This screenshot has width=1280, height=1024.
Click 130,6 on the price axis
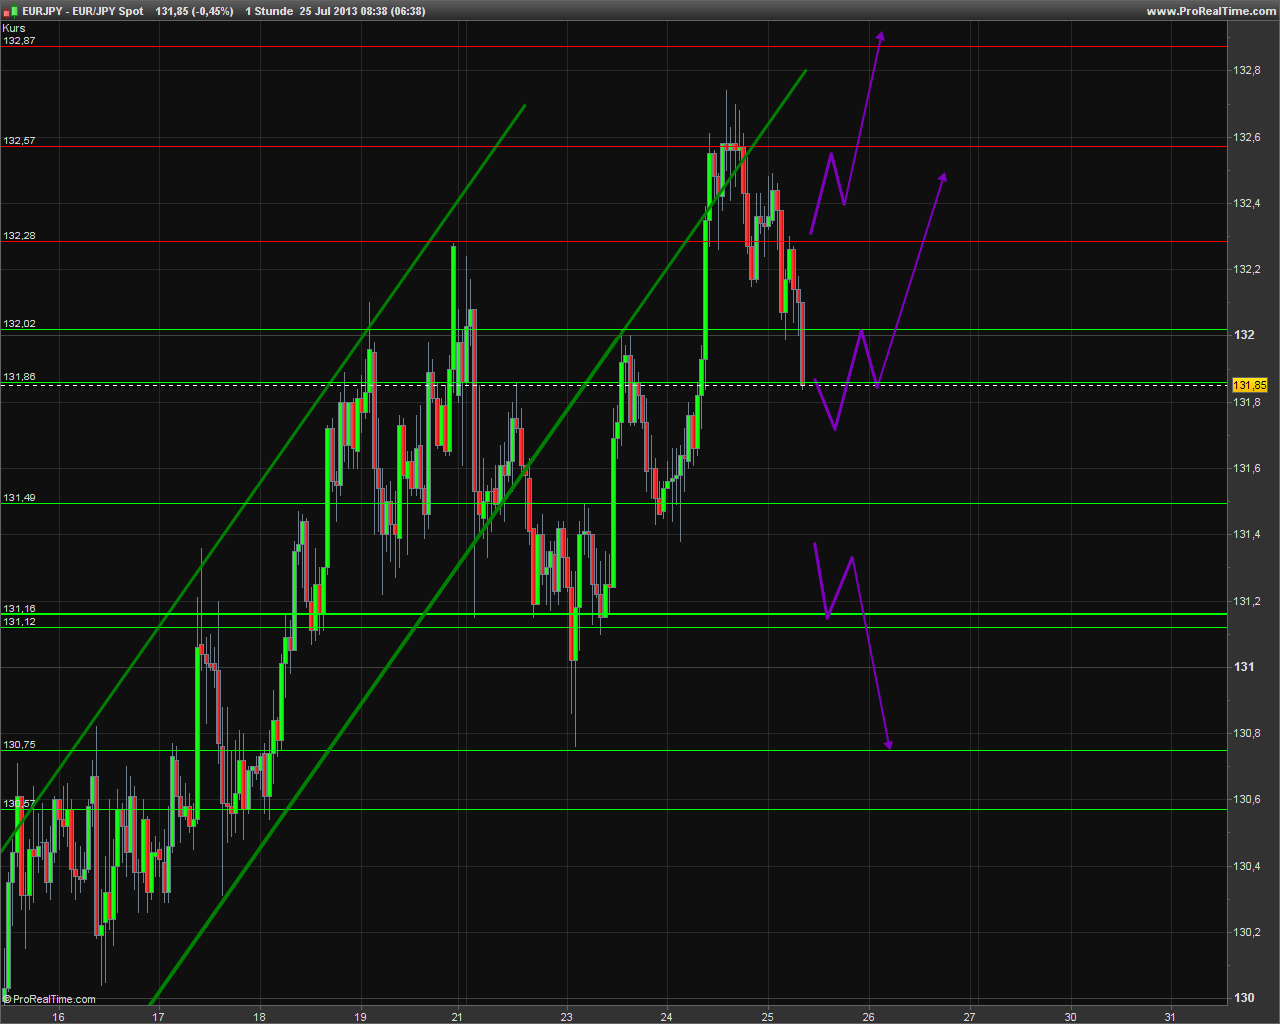[1247, 799]
